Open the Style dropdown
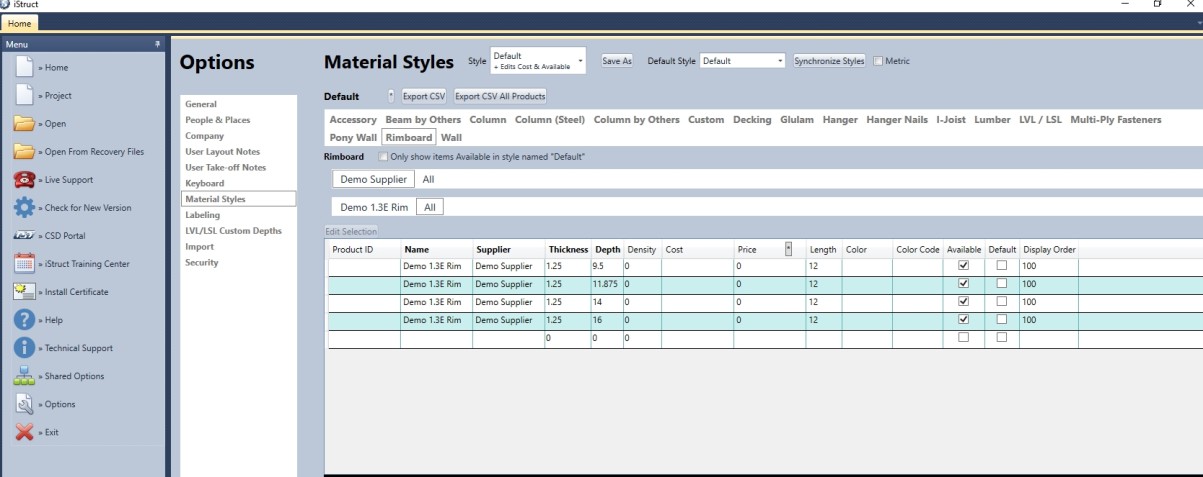Viewport: 1203px width, 477px height. coord(580,61)
